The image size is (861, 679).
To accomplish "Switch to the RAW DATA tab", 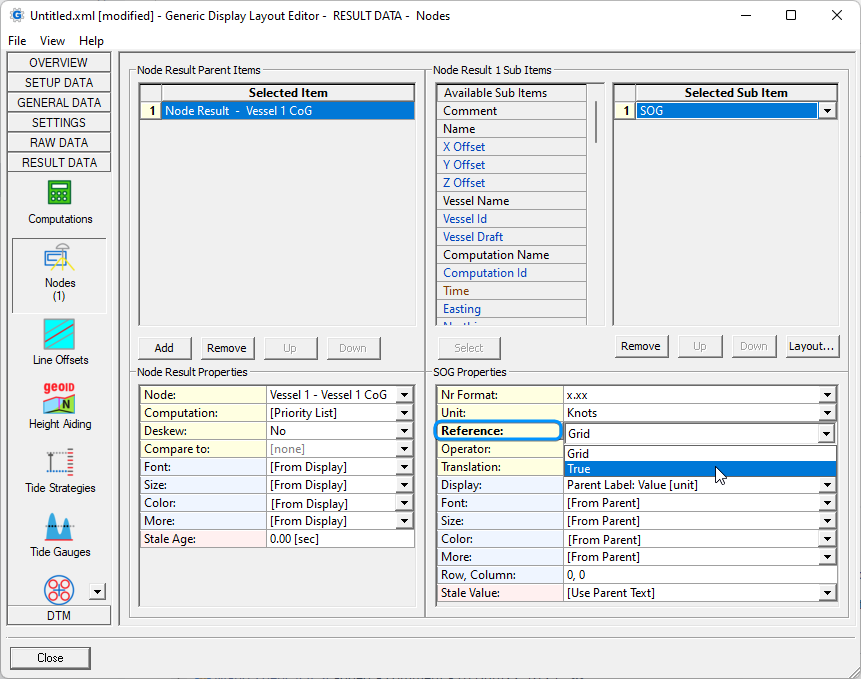I will point(59,142).
